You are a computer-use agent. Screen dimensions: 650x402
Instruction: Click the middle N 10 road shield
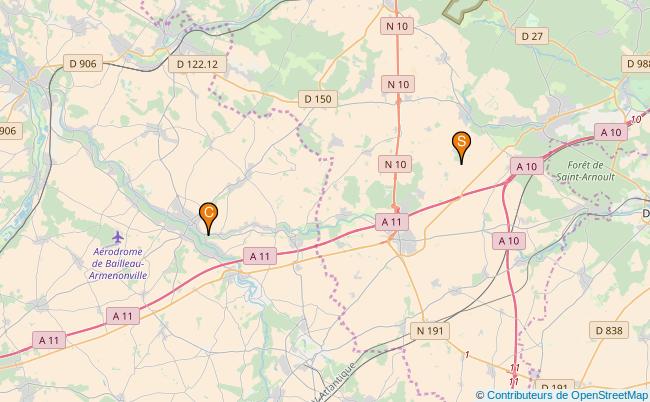[398, 85]
